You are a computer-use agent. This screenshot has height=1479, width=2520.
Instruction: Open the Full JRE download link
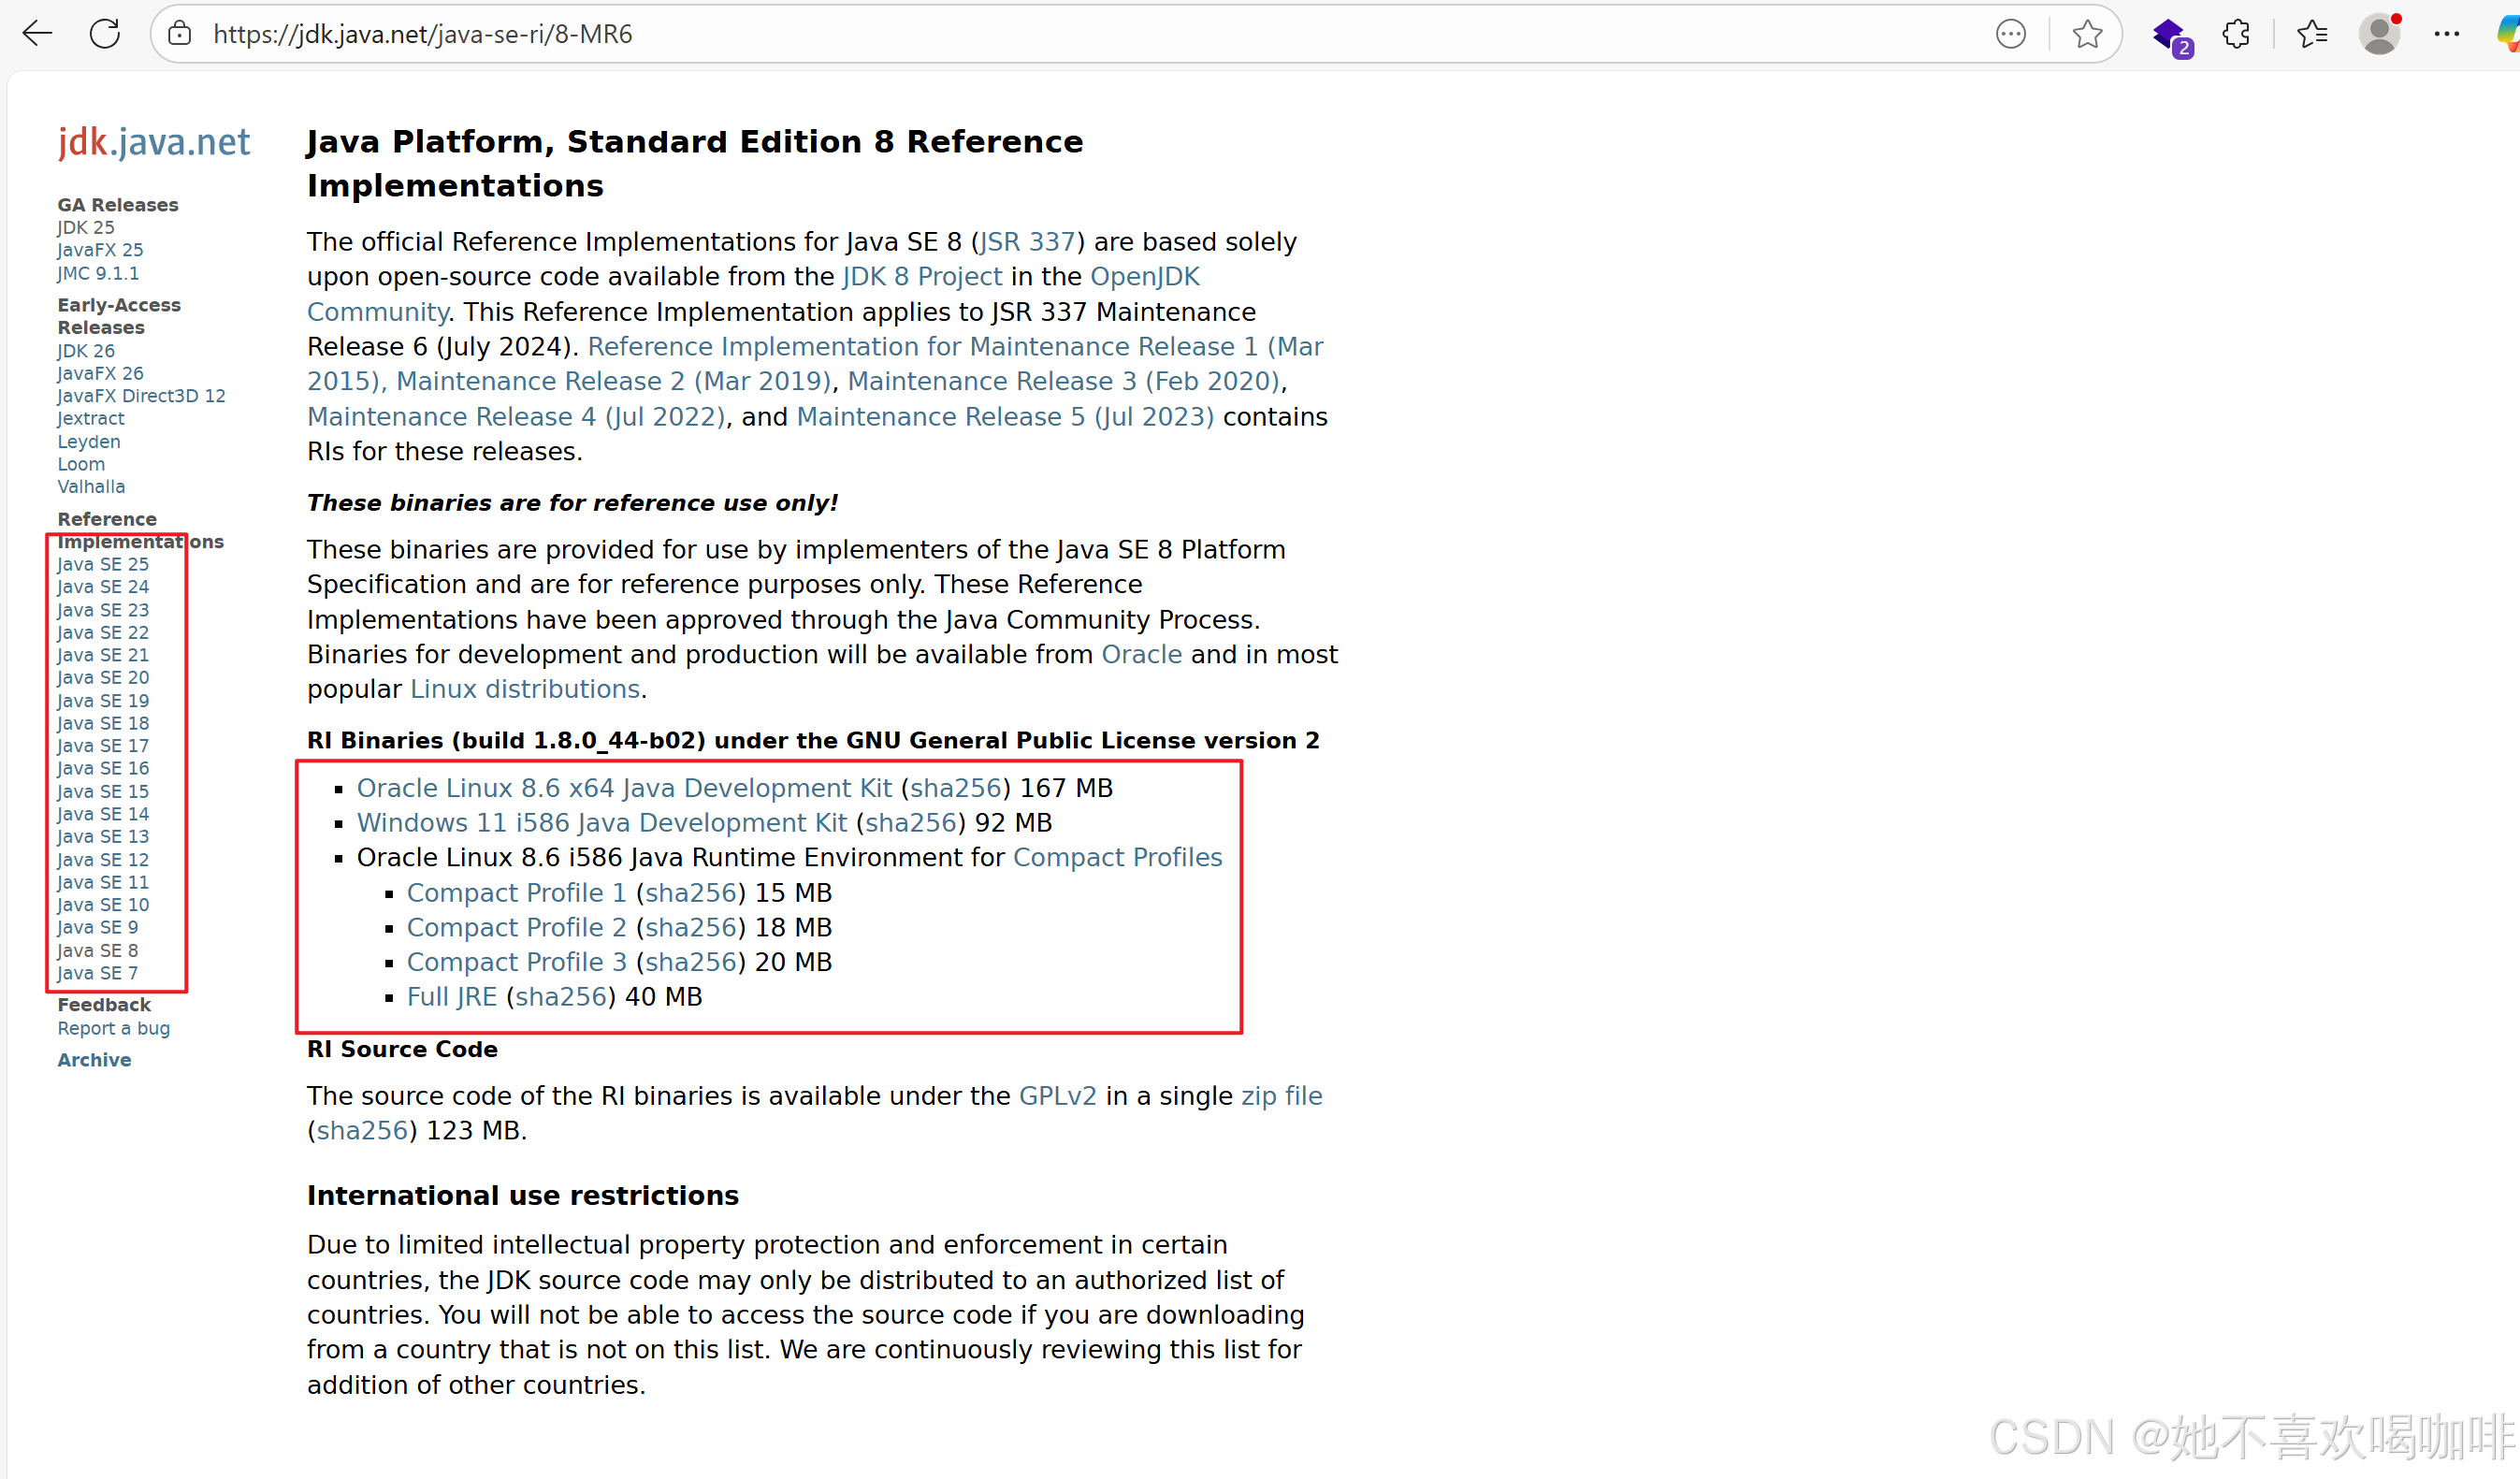451,997
